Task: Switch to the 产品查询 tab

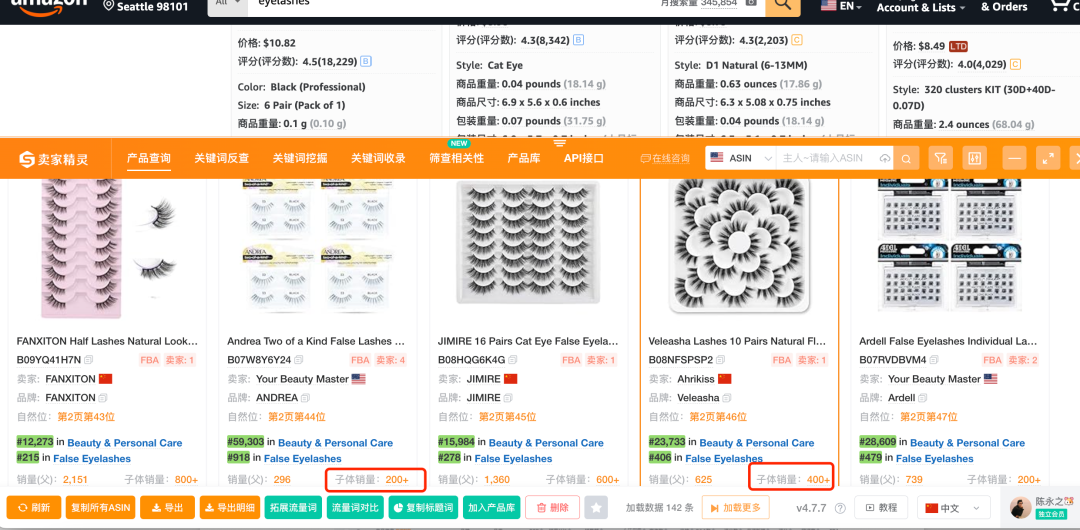Action: pyautogui.click(x=149, y=159)
